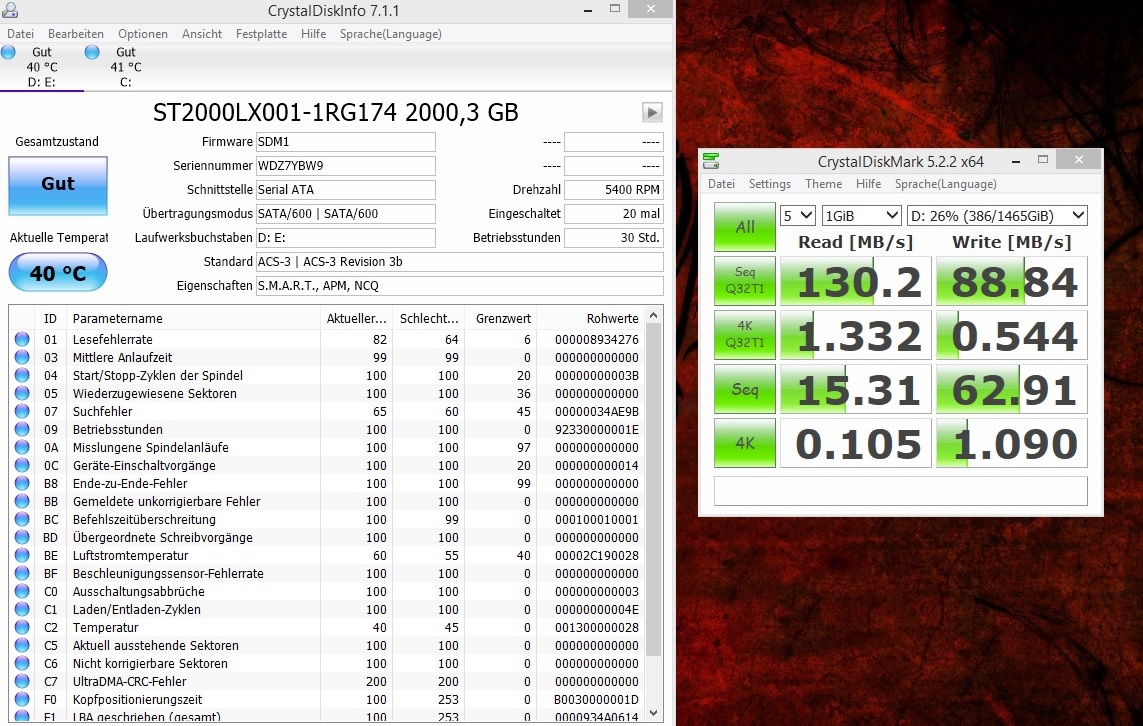The height and width of the screenshot is (726, 1143).
Task: Click status orb for UltraDMA-CRC-Fehler row
Action: click(x=22, y=681)
